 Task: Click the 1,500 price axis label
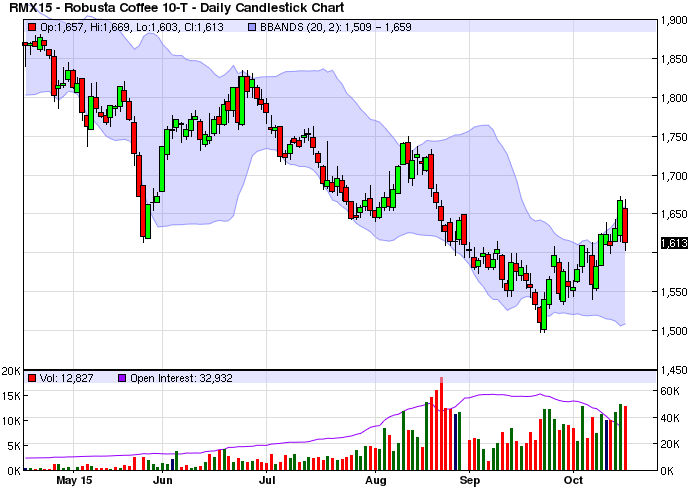tap(675, 331)
